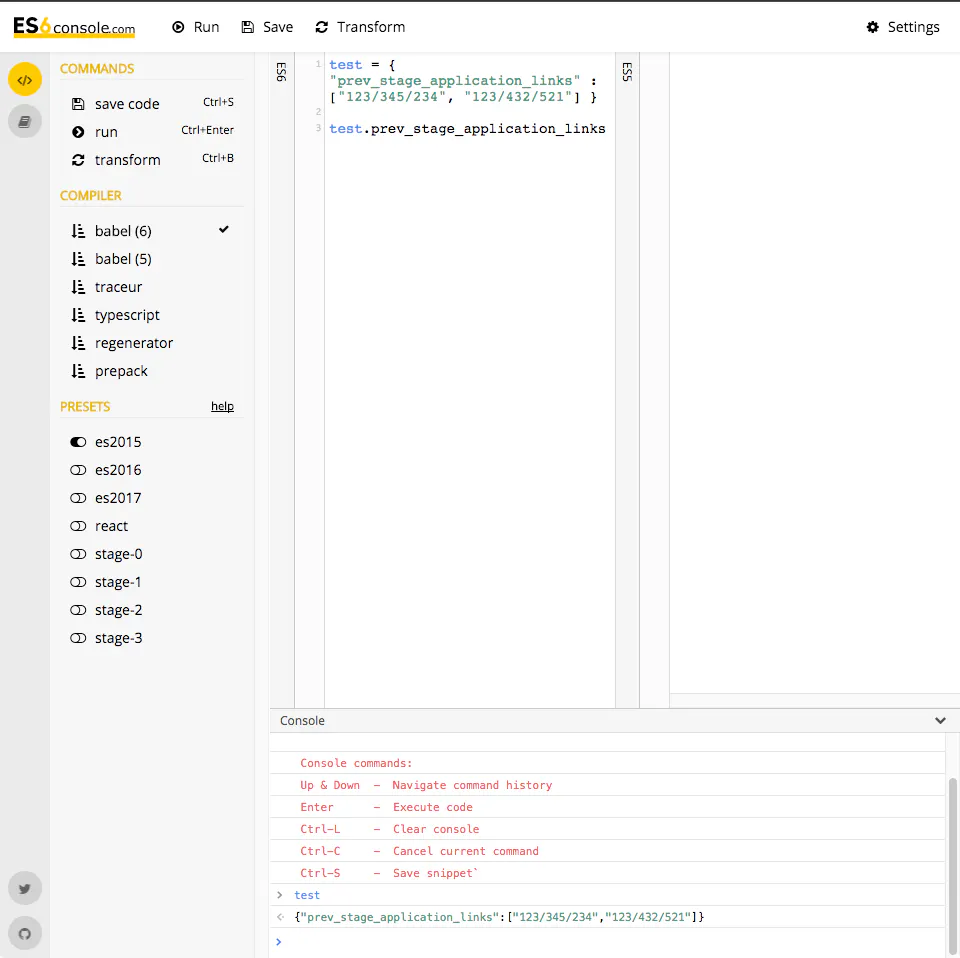Enable the stage-2 preset
Viewport: 960px width, 958px height.
(78, 610)
